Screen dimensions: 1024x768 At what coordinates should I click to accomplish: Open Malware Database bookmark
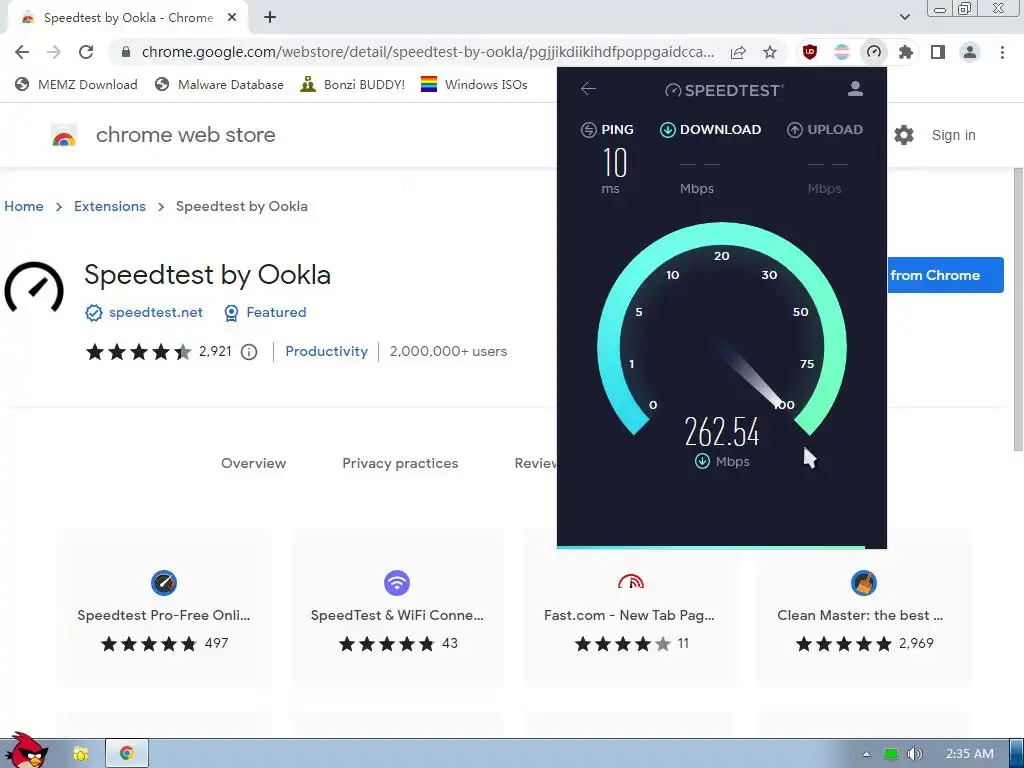coord(219,85)
